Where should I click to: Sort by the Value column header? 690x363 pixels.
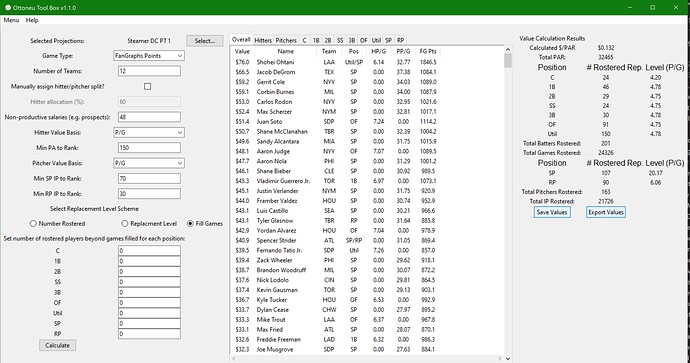[242, 51]
